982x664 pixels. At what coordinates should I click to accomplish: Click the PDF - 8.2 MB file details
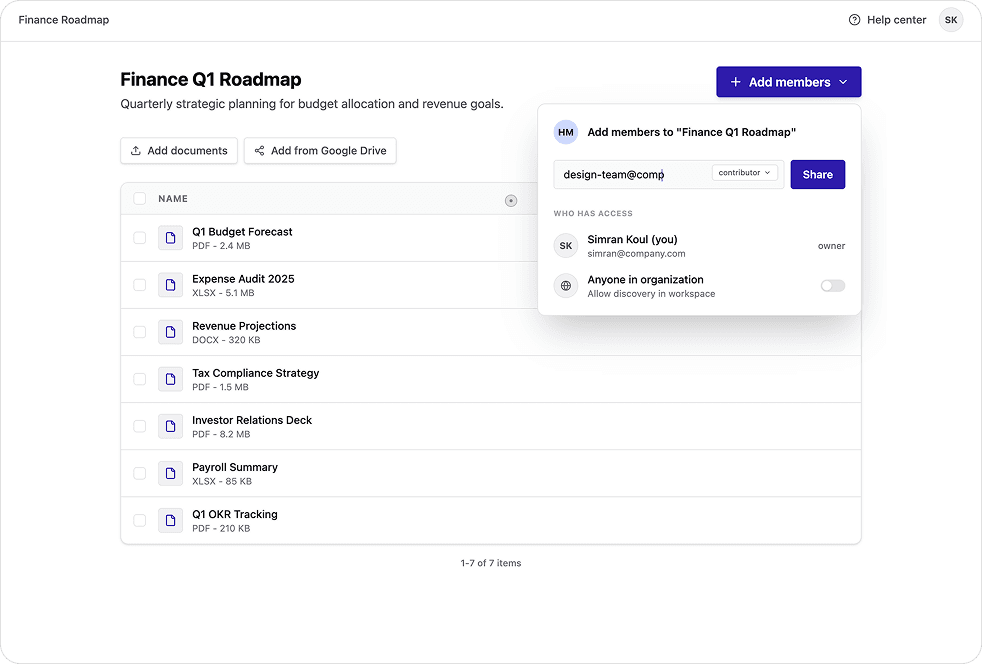pos(221,434)
